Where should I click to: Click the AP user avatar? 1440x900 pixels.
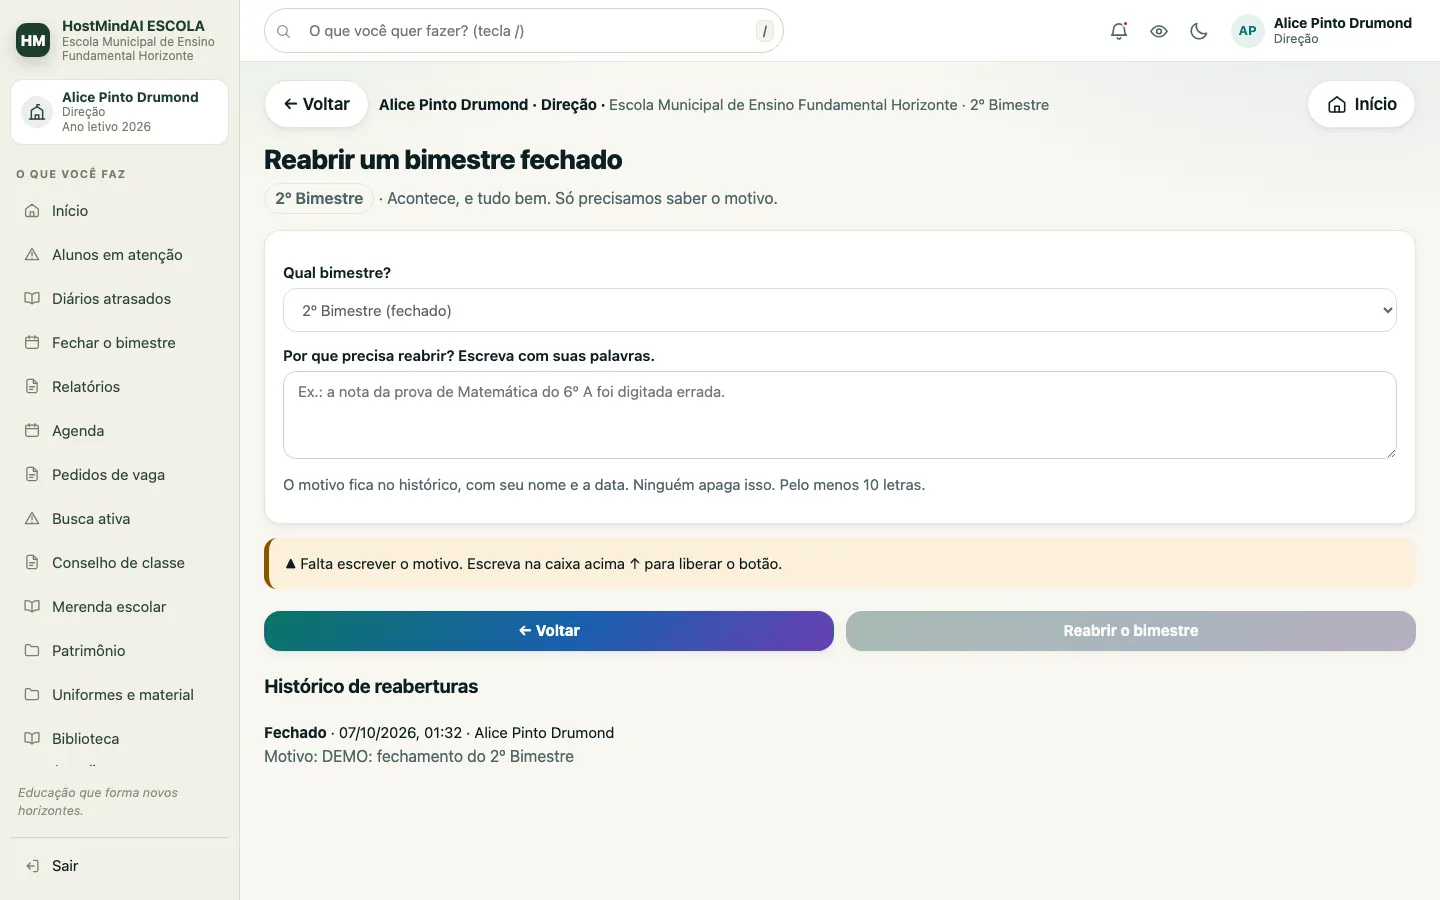[x=1248, y=31]
